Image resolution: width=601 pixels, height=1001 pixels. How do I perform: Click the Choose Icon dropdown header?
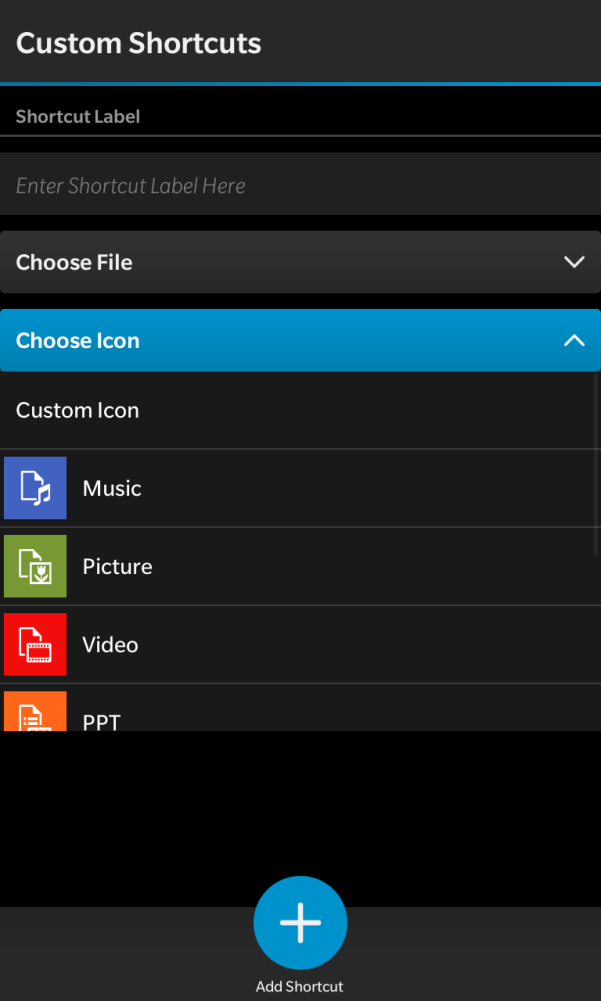(280, 340)
